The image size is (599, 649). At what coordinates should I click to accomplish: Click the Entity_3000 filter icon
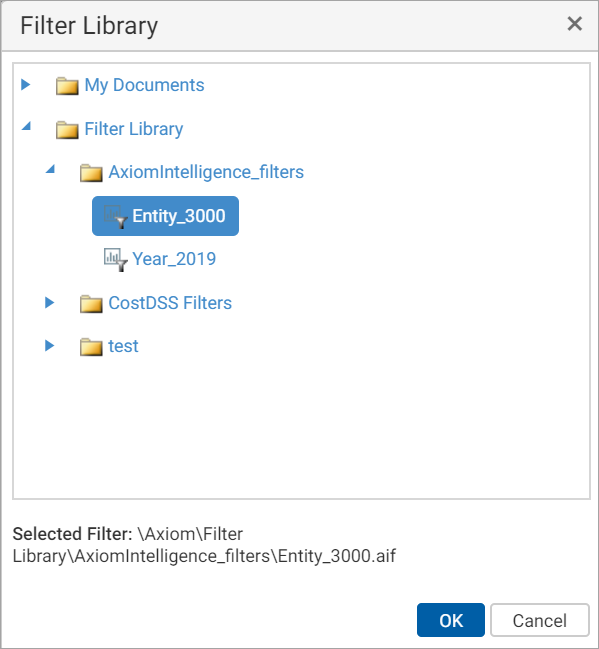(115, 216)
